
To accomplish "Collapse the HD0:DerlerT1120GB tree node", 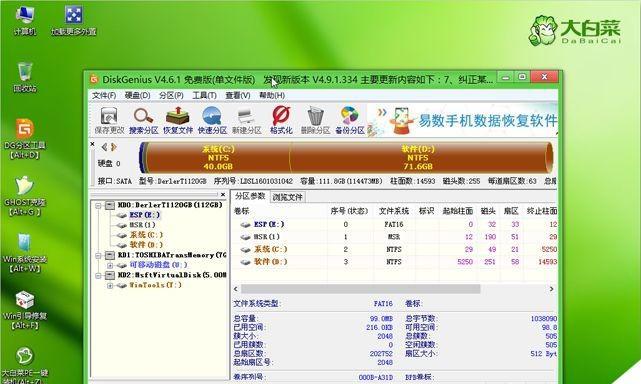I will click(99, 205).
